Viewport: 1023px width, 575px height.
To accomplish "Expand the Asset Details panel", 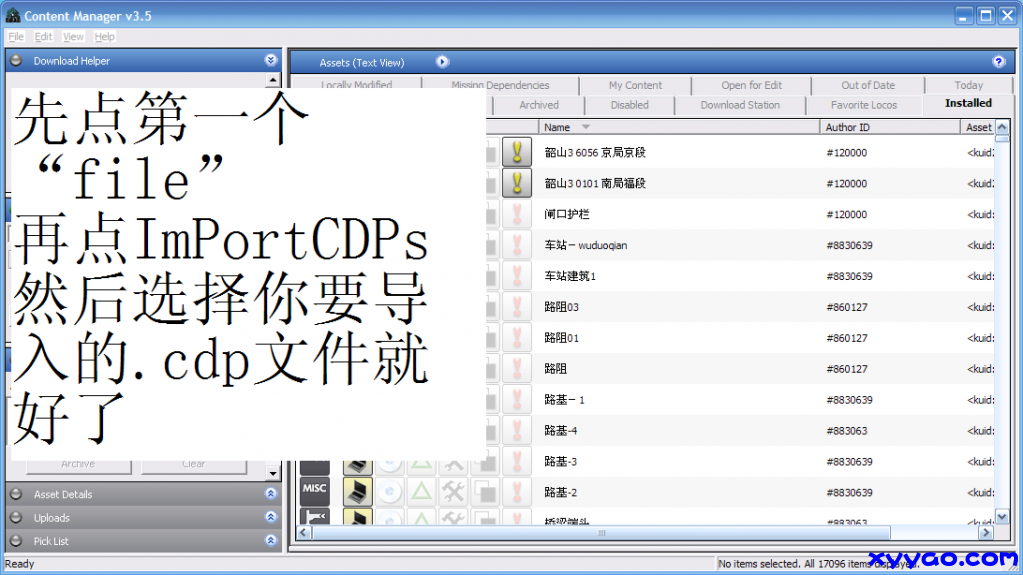I will tap(270, 494).
